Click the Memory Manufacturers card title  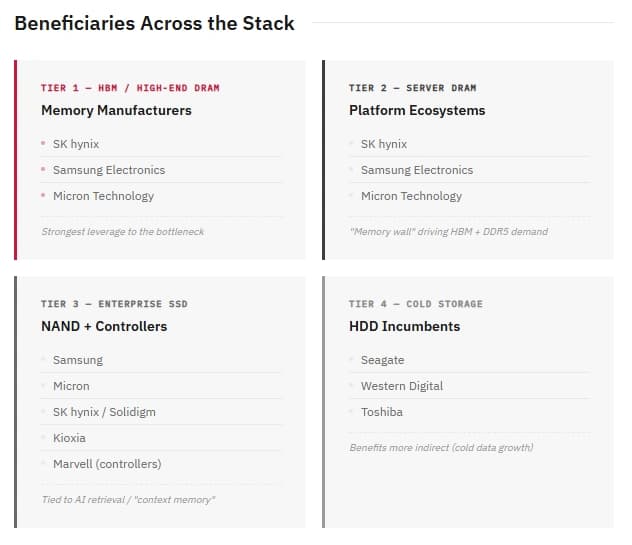coord(116,110)
